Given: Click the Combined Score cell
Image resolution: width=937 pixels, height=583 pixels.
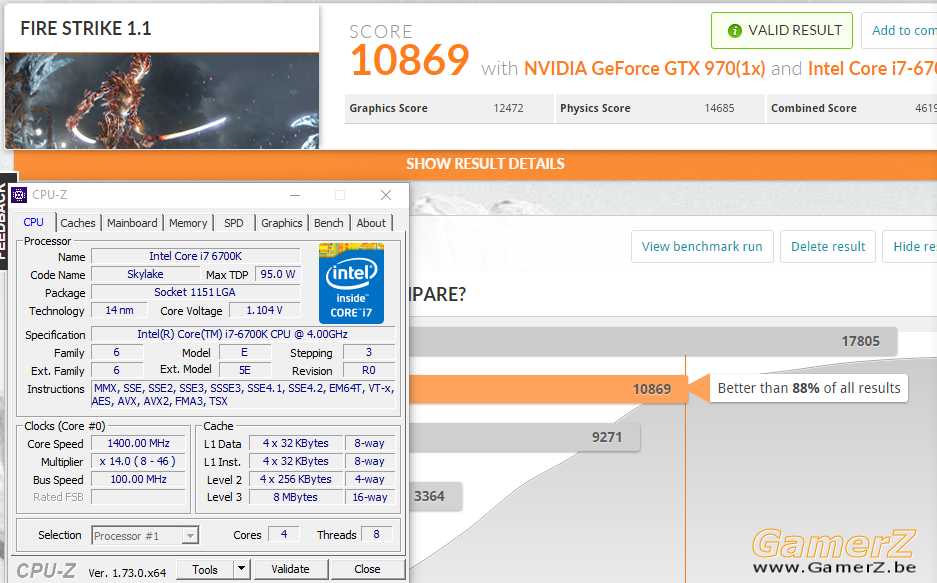Looking at the screenshot, I should [852, 108].
